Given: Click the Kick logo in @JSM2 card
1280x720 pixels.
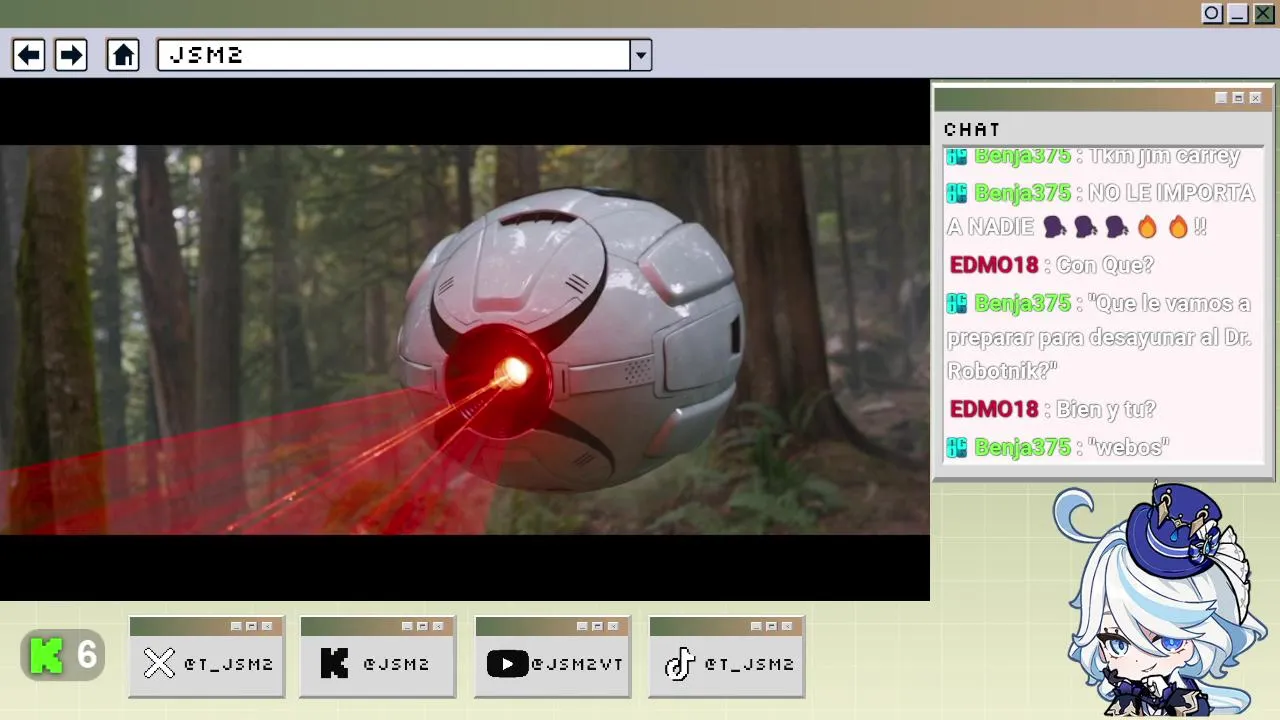Looking at the screenshot, I should coord(334,664).
